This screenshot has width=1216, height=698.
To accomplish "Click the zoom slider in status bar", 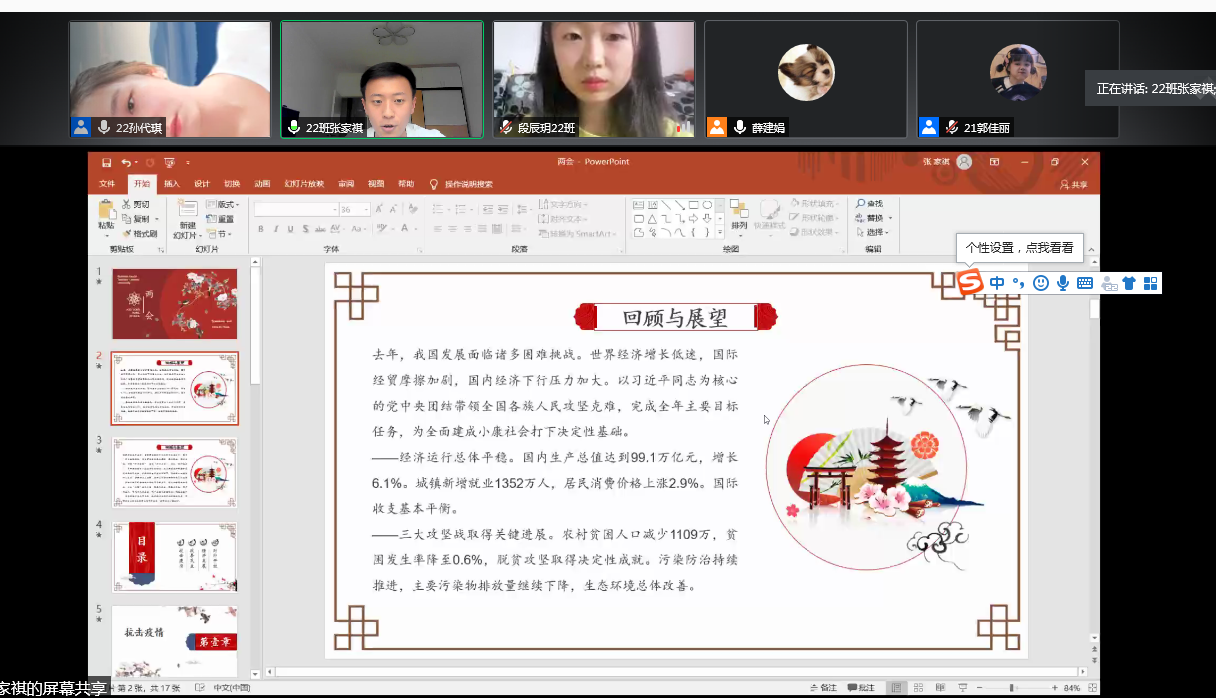I will click(x=1012, y=688).
